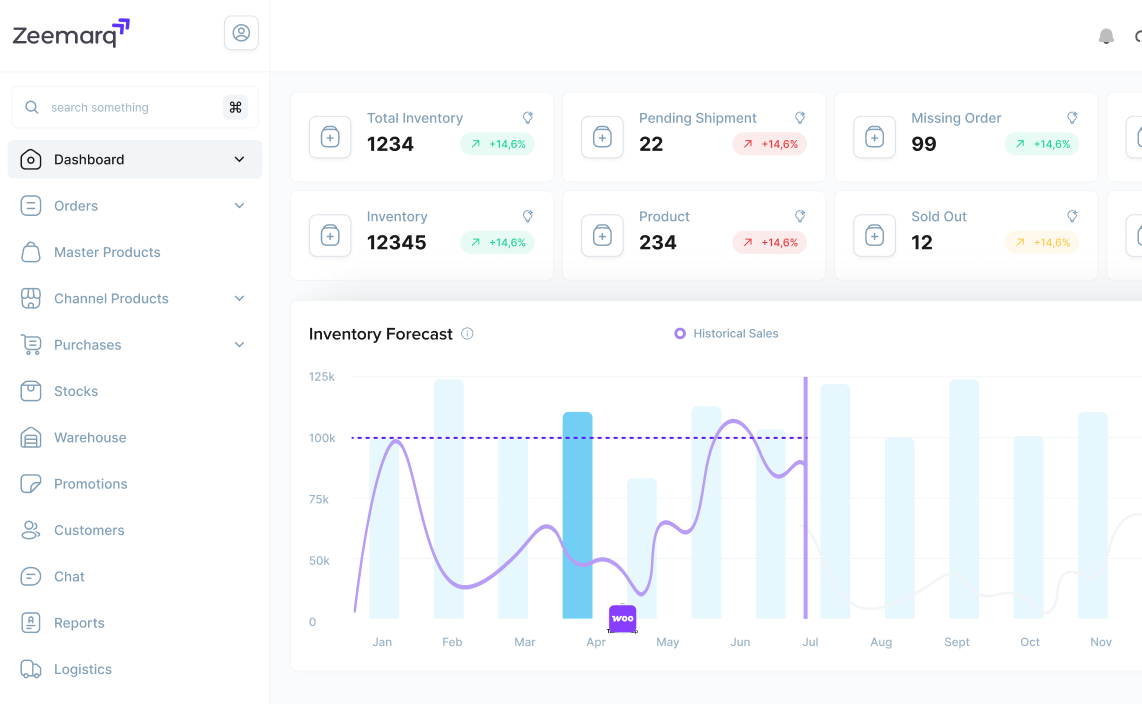Click the Inventory Forecast info icon

click(467, 334)
